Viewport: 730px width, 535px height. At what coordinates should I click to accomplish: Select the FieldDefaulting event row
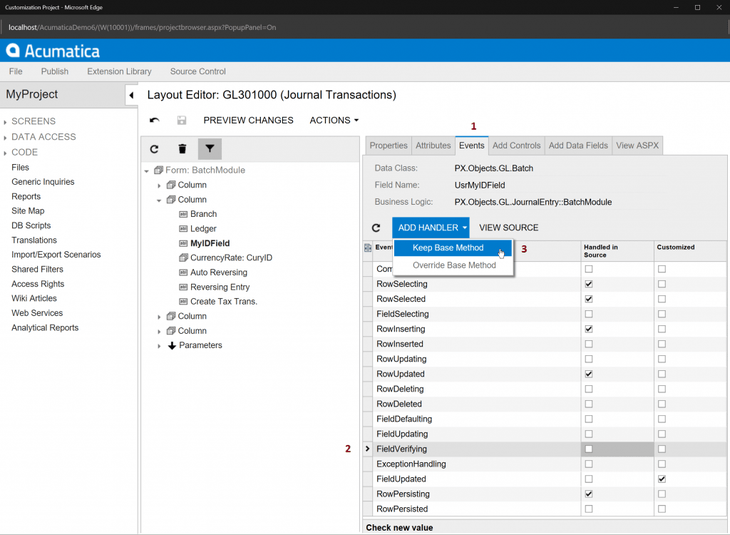coord(545,419)
